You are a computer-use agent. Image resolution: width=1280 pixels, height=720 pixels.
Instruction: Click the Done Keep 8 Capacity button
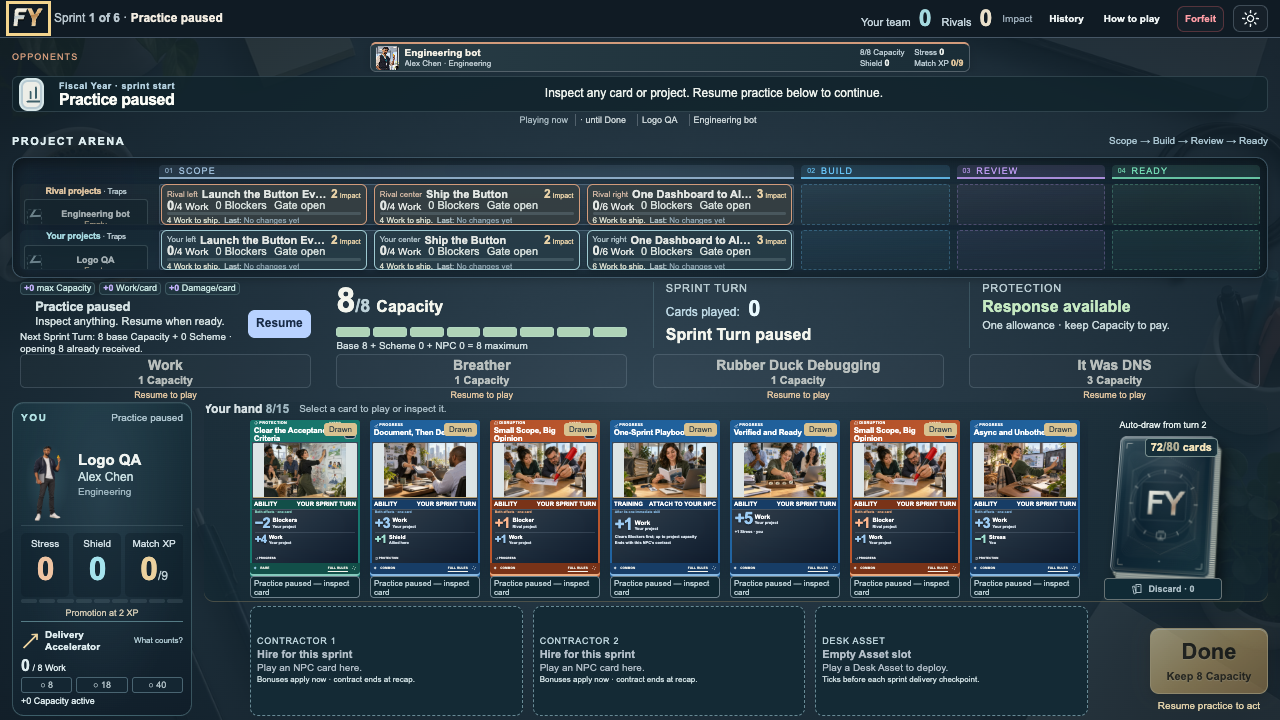(1208, 662)
